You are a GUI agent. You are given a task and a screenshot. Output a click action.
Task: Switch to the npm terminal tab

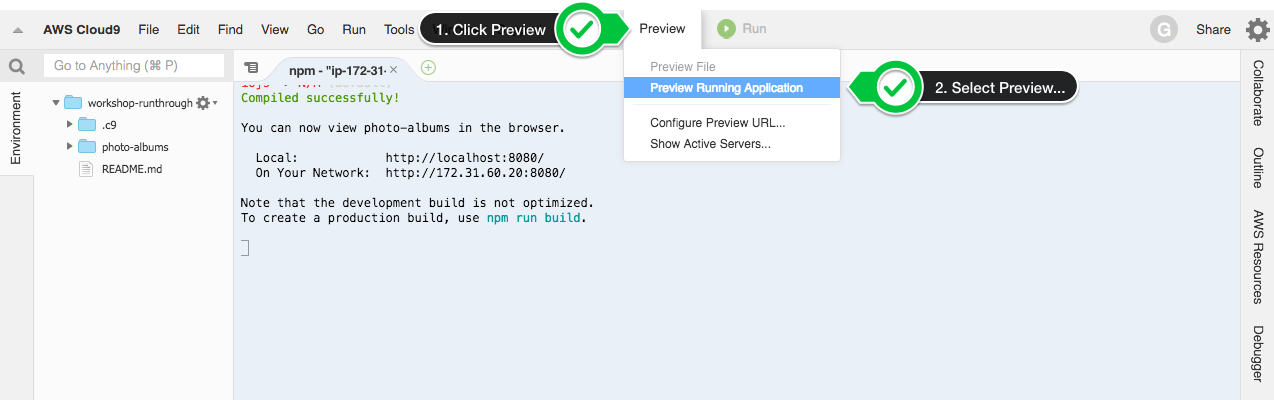337,69
